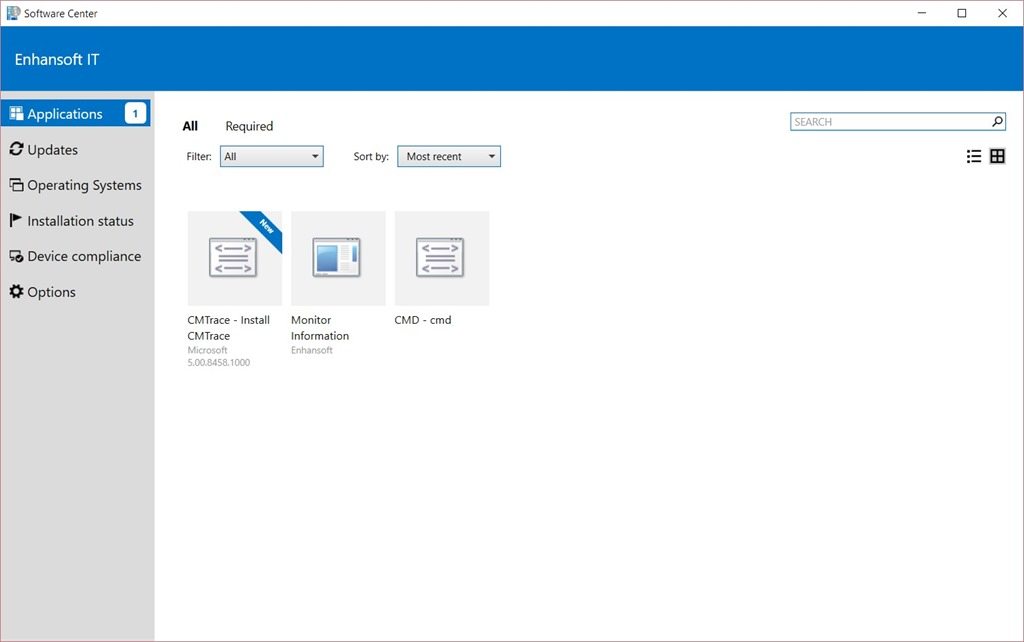Click the CMD - cmd app name
1024x642 pixels.
[423, 320]
